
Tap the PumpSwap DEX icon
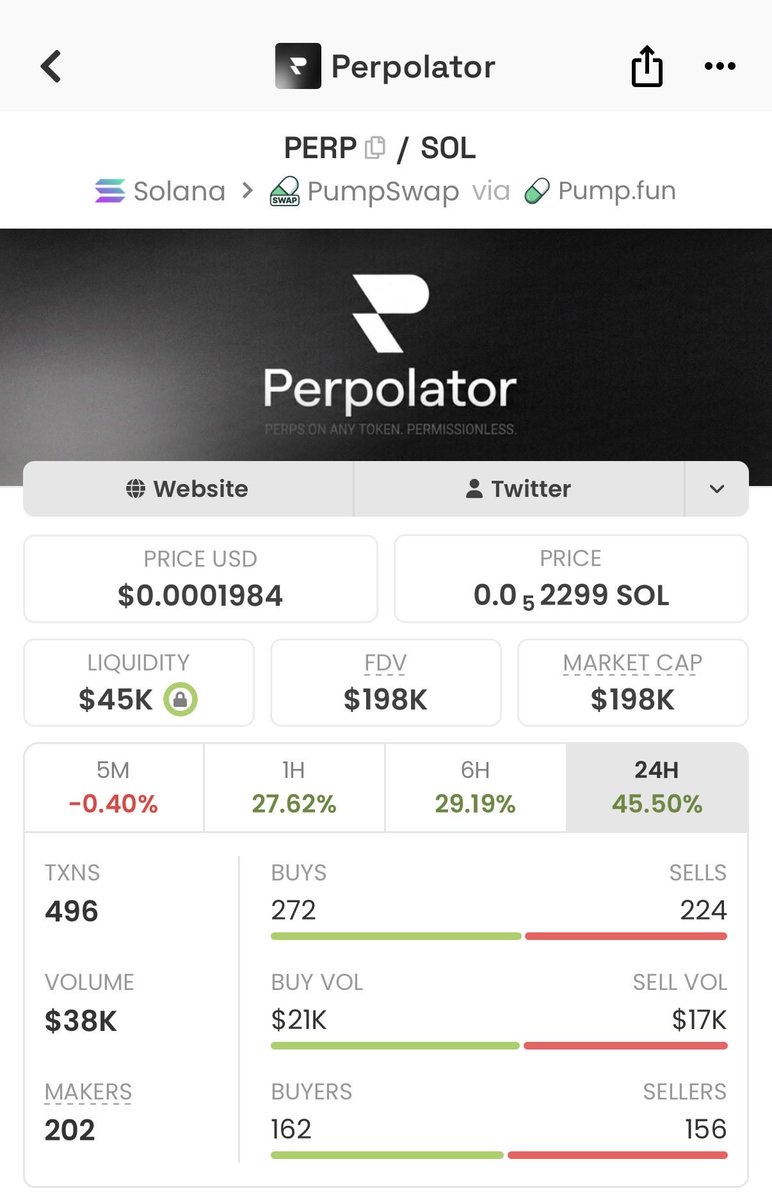tap(285, 191)
